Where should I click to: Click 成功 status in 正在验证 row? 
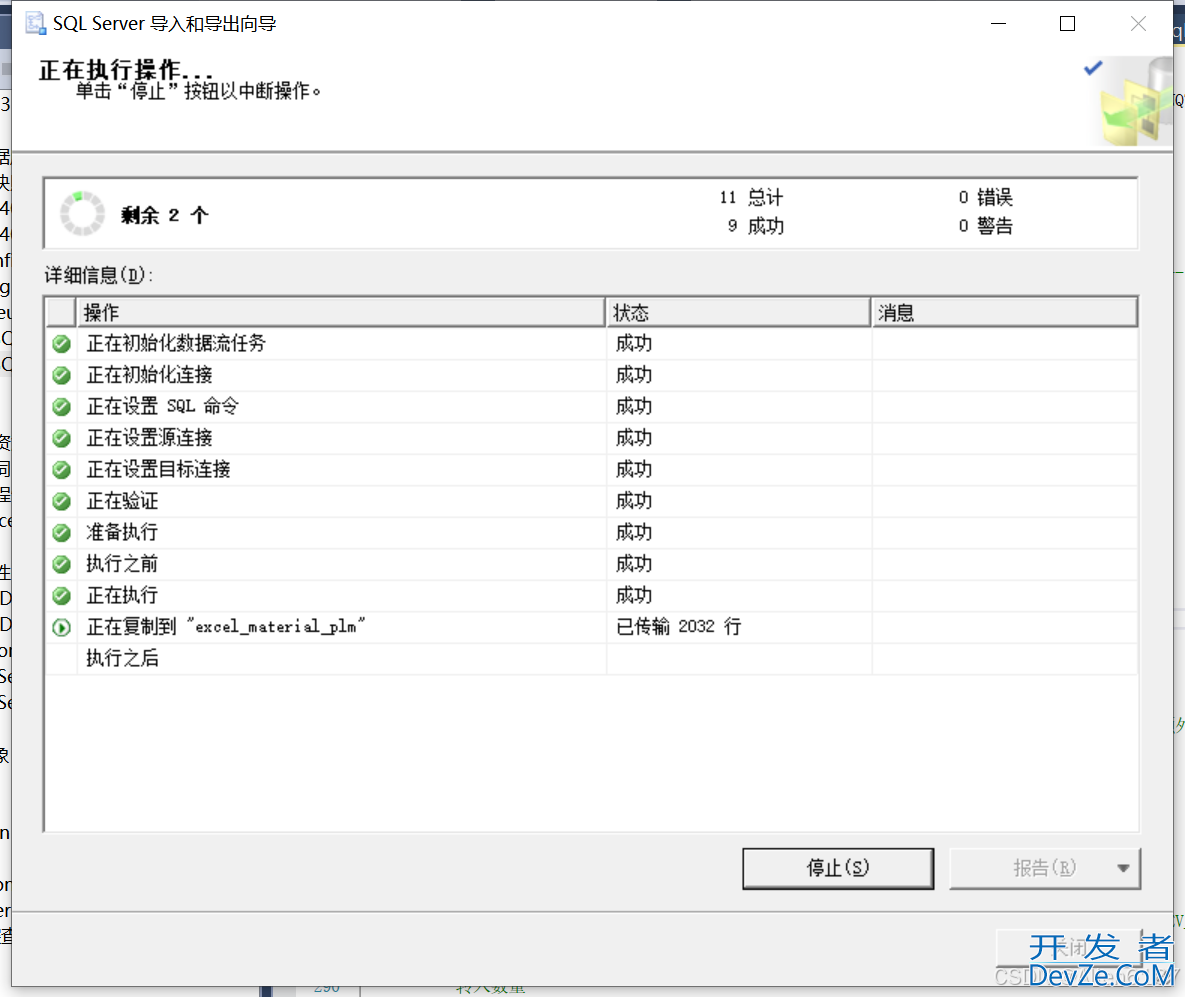[634, 501]
